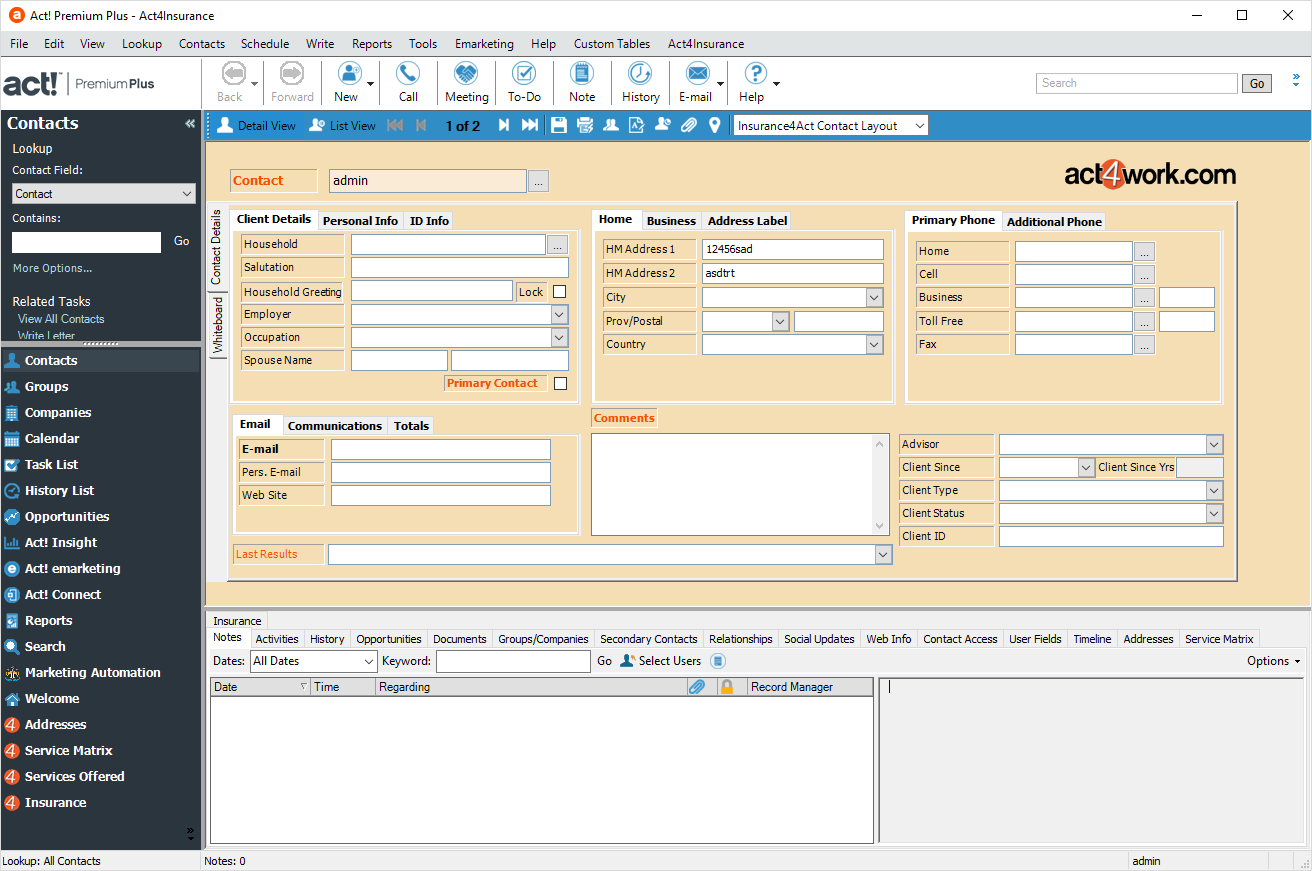This screenshot has width=1312, height=871.
Task: Open the Client Type dropdown
Action: pos(1214,490)
